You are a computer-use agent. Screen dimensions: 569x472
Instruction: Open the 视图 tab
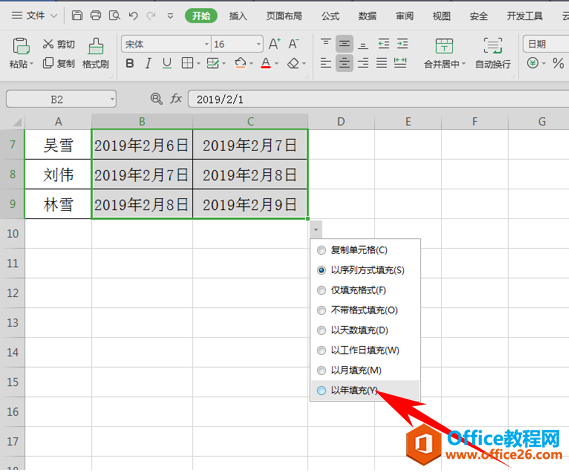(441, 16)
